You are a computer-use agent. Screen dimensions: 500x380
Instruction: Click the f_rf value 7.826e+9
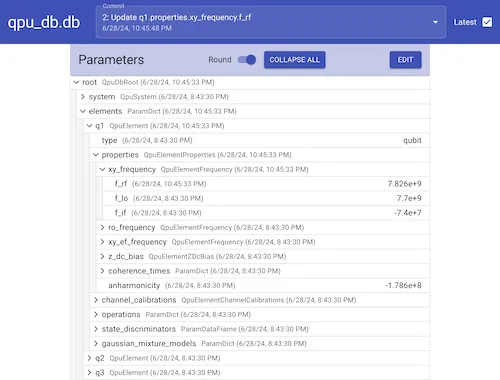tap(404, 184)
